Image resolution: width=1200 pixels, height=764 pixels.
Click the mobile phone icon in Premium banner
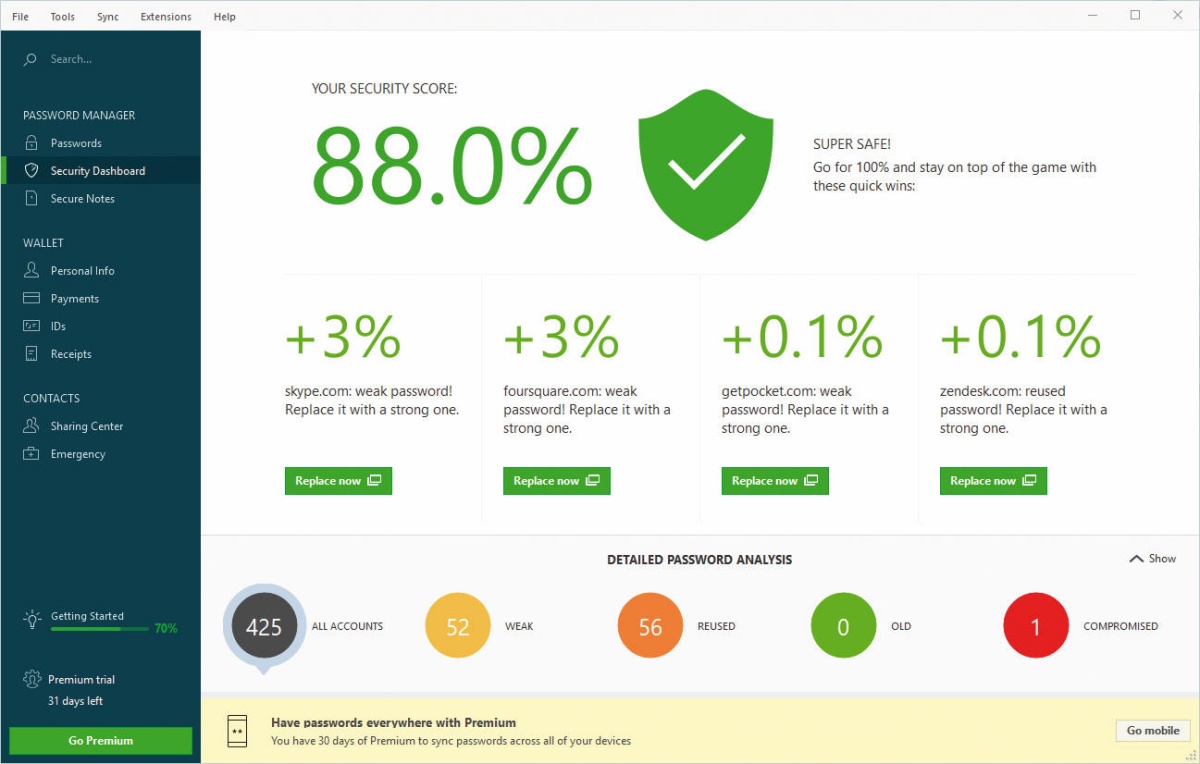[237, 731]
